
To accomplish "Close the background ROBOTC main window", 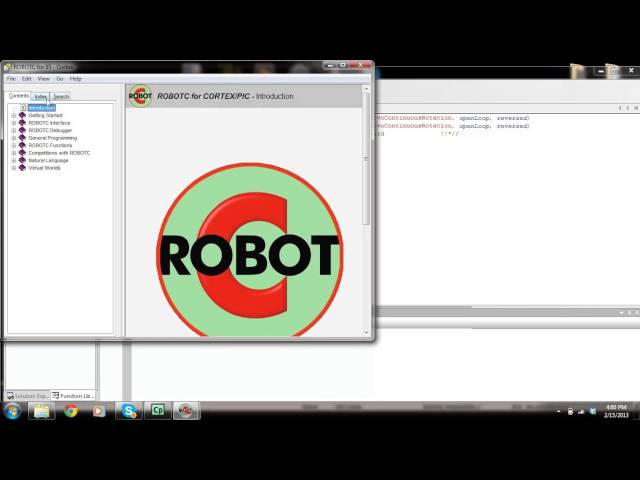I will pos(631,71).
